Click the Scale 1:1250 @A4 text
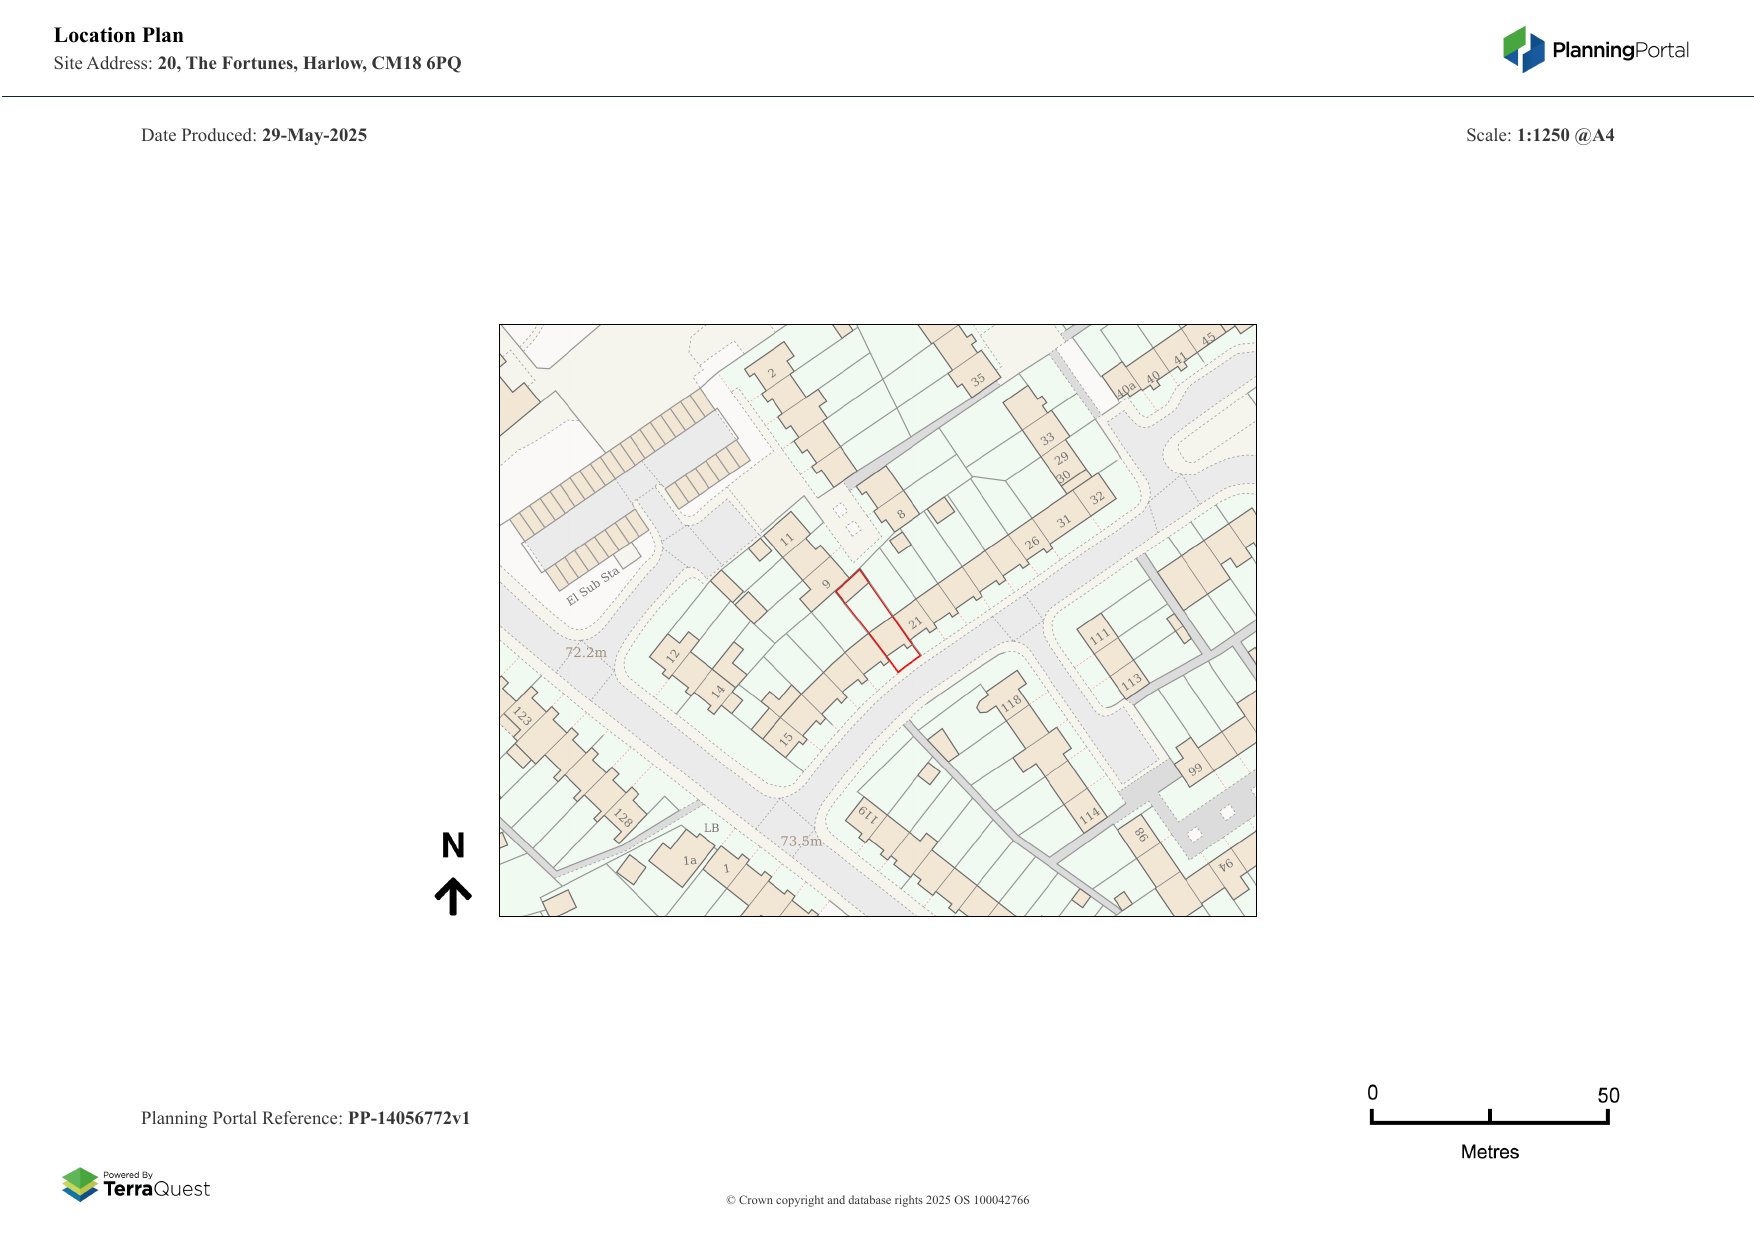This screenshot has width=1754, height=1241. [1539, 135]
